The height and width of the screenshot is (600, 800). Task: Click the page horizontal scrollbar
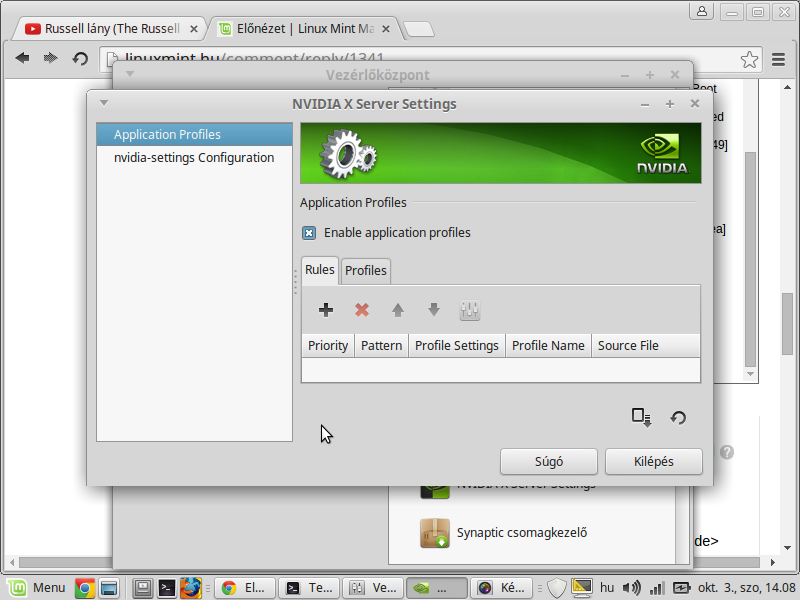[x=390, y=562]
